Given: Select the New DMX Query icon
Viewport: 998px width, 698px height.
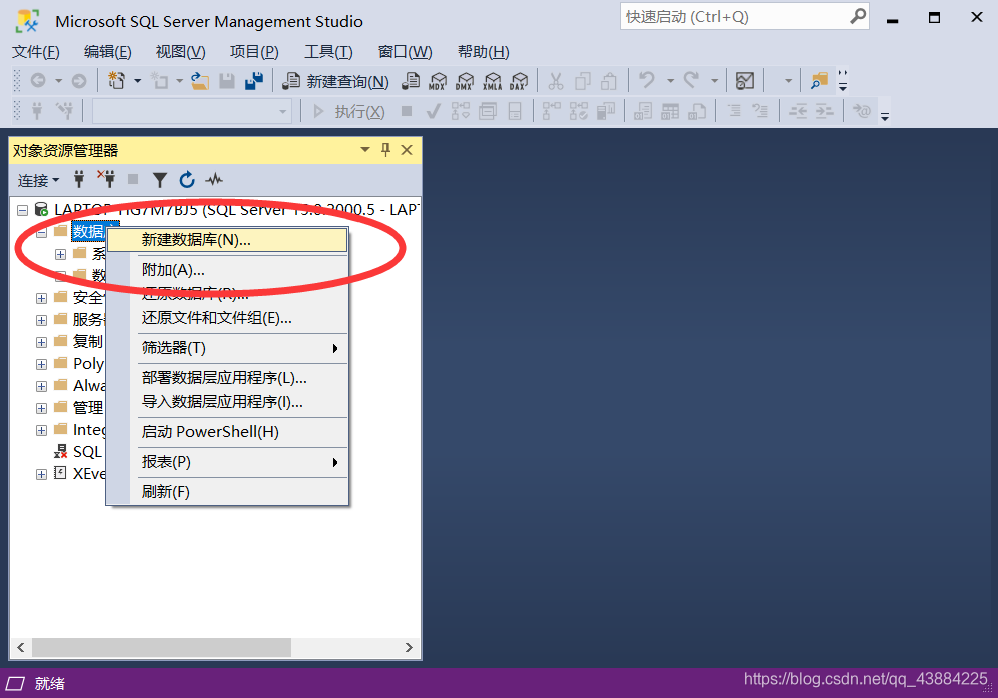Looking at the screenshot, I should (465, 80).
